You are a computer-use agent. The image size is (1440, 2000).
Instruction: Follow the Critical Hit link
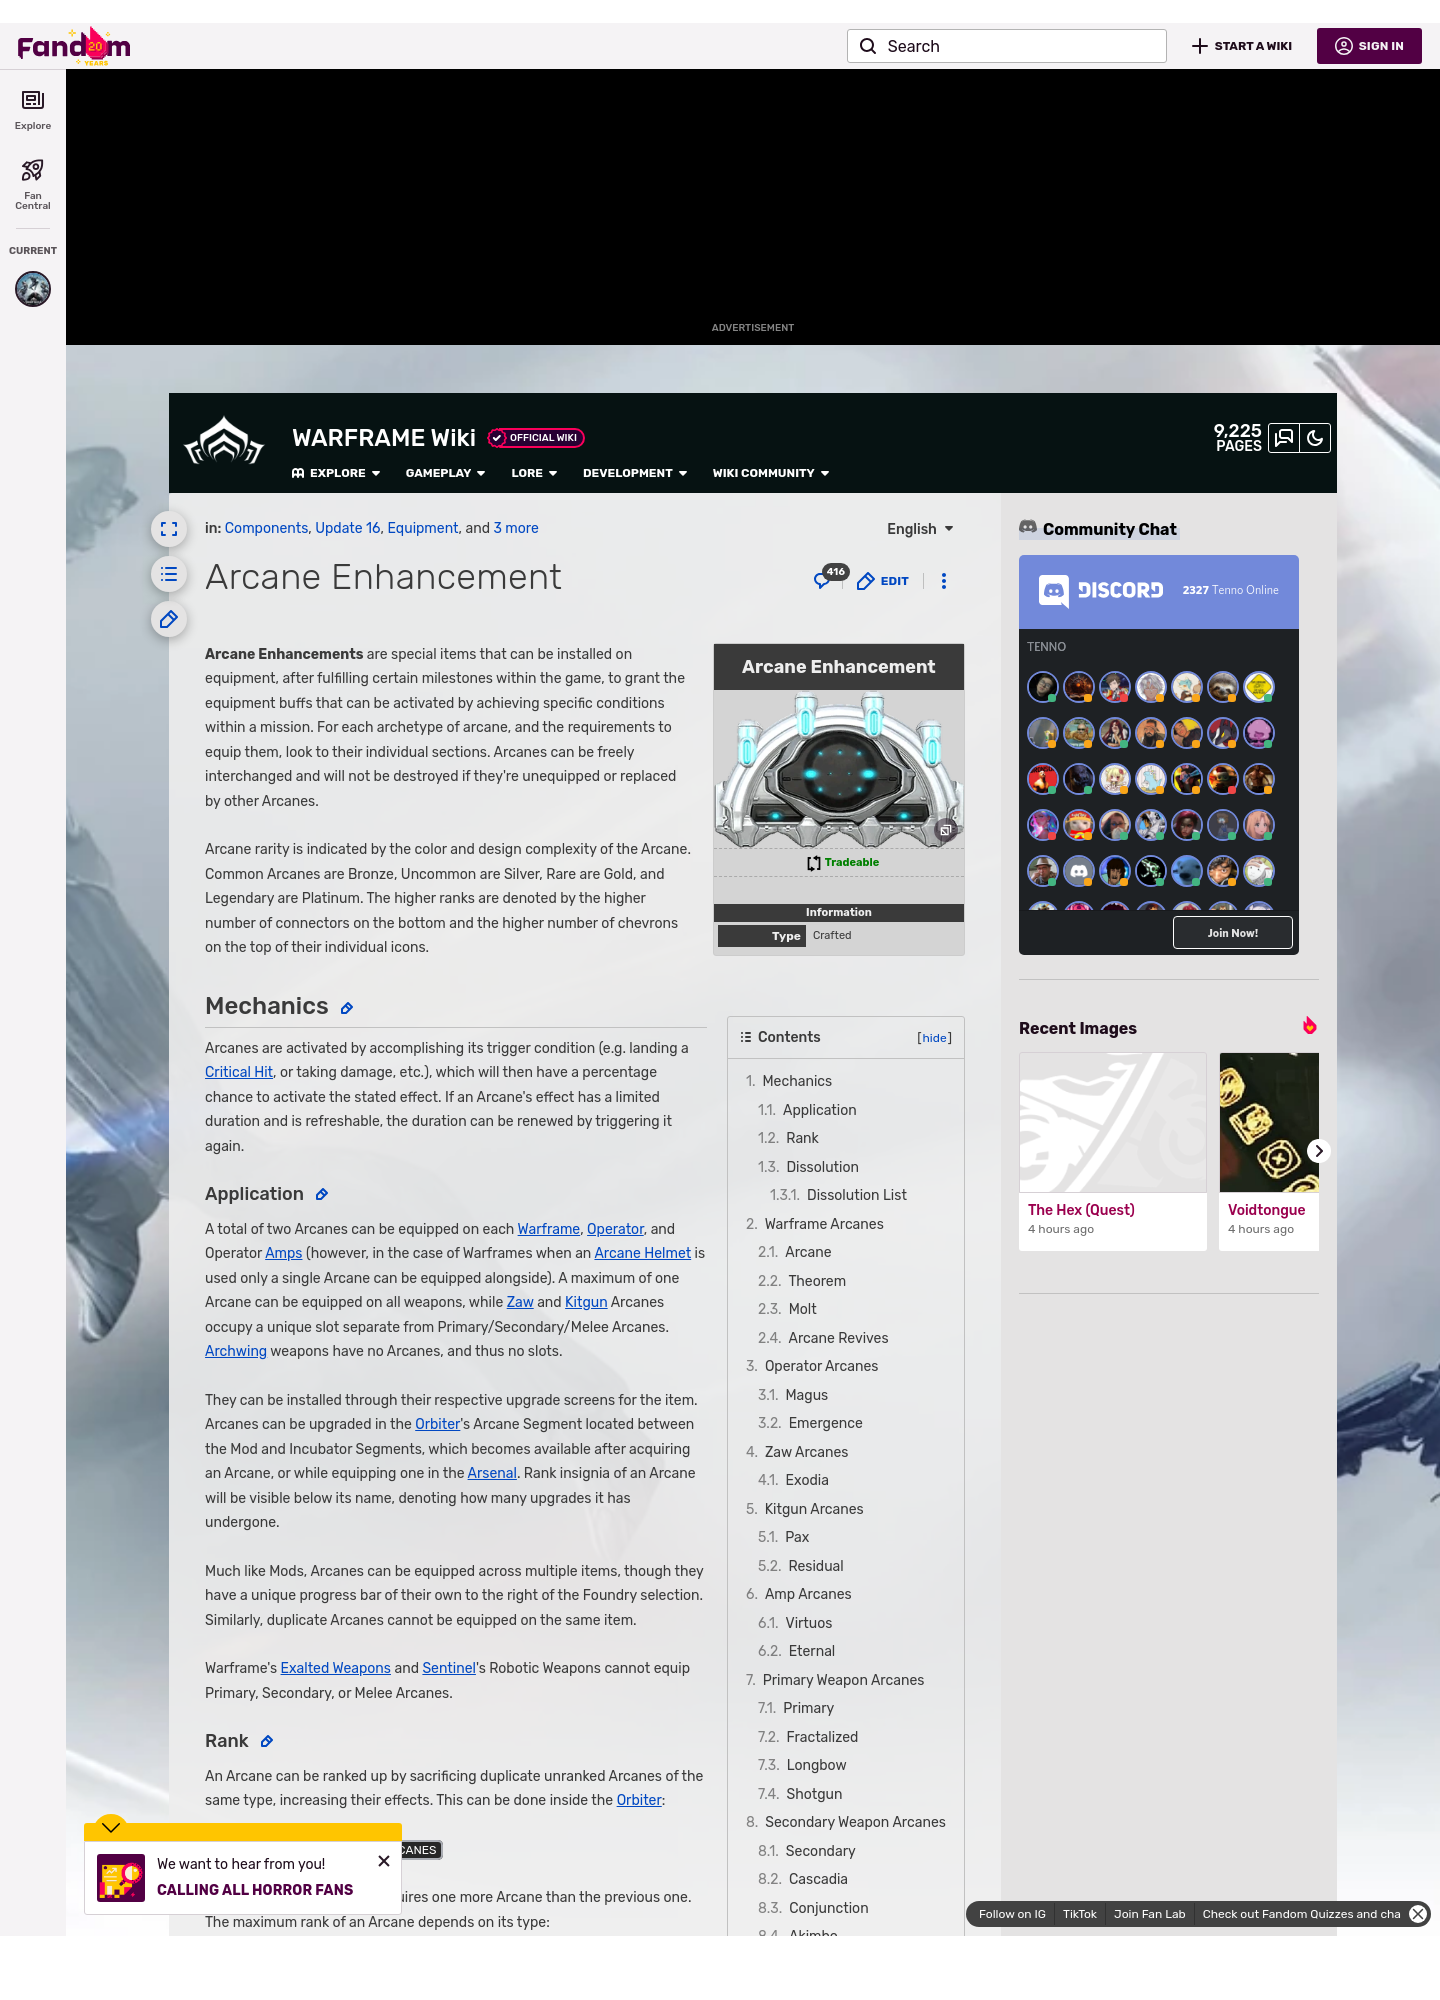[239, 1072]
